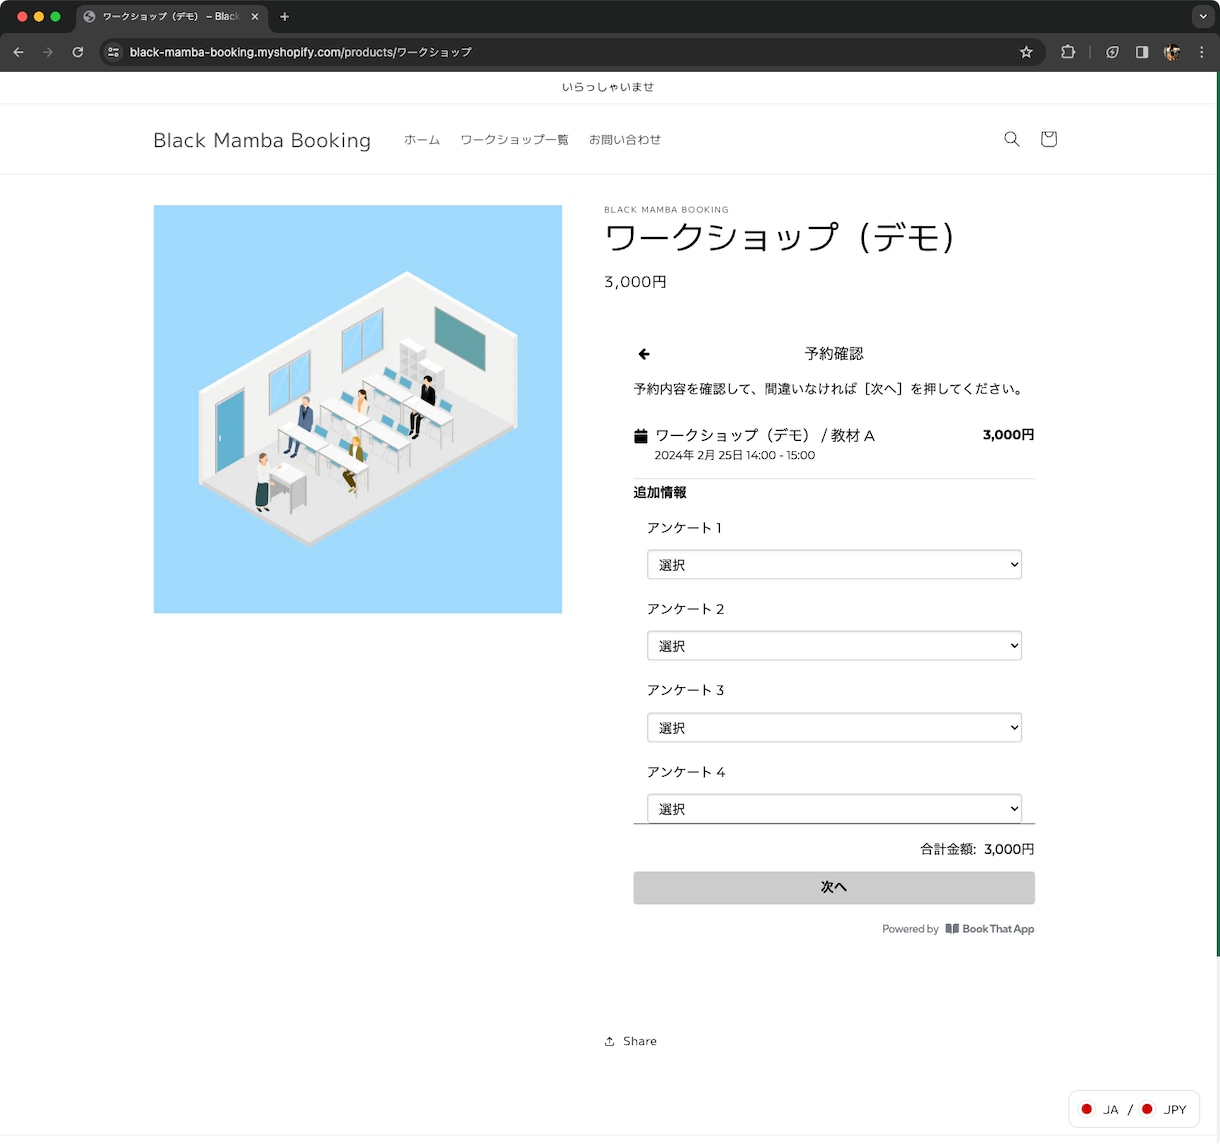
Task: Open the browser extensions puzzle icon
Action: point(1068,52)
